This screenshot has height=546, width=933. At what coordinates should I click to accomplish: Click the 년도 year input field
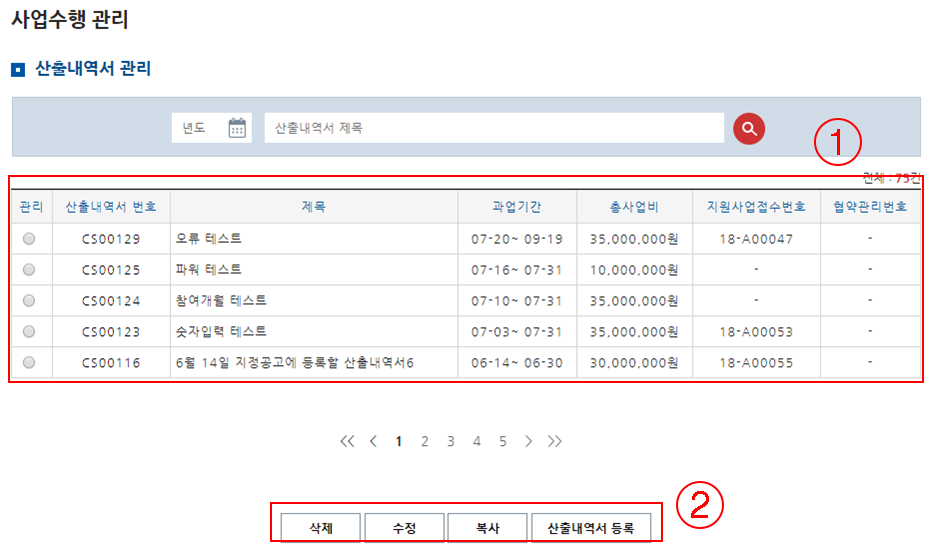(x=196, y=128)
